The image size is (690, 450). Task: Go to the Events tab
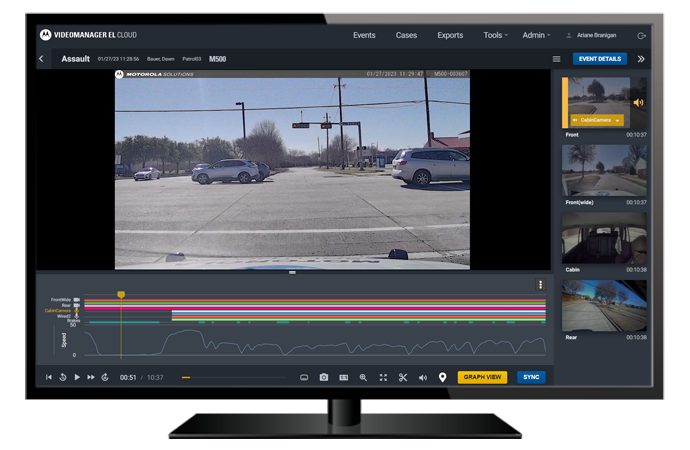364,35
